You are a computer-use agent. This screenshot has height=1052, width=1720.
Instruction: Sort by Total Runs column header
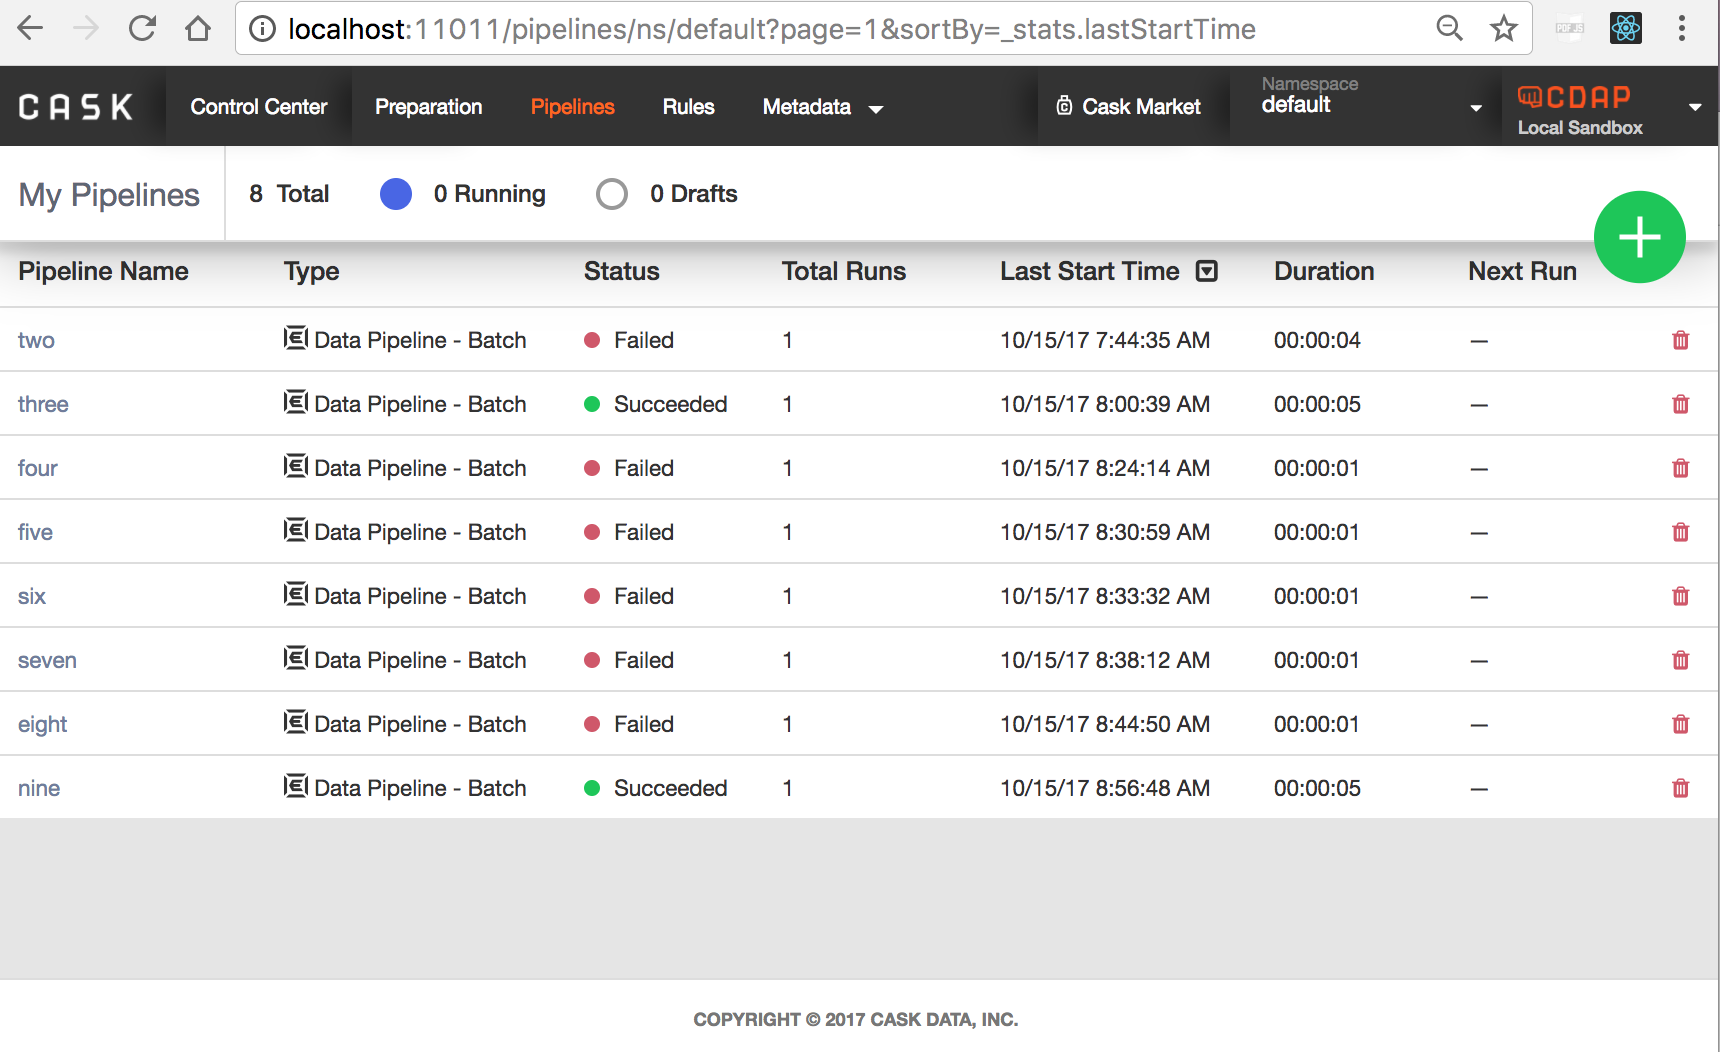click(x=843, y=271)
